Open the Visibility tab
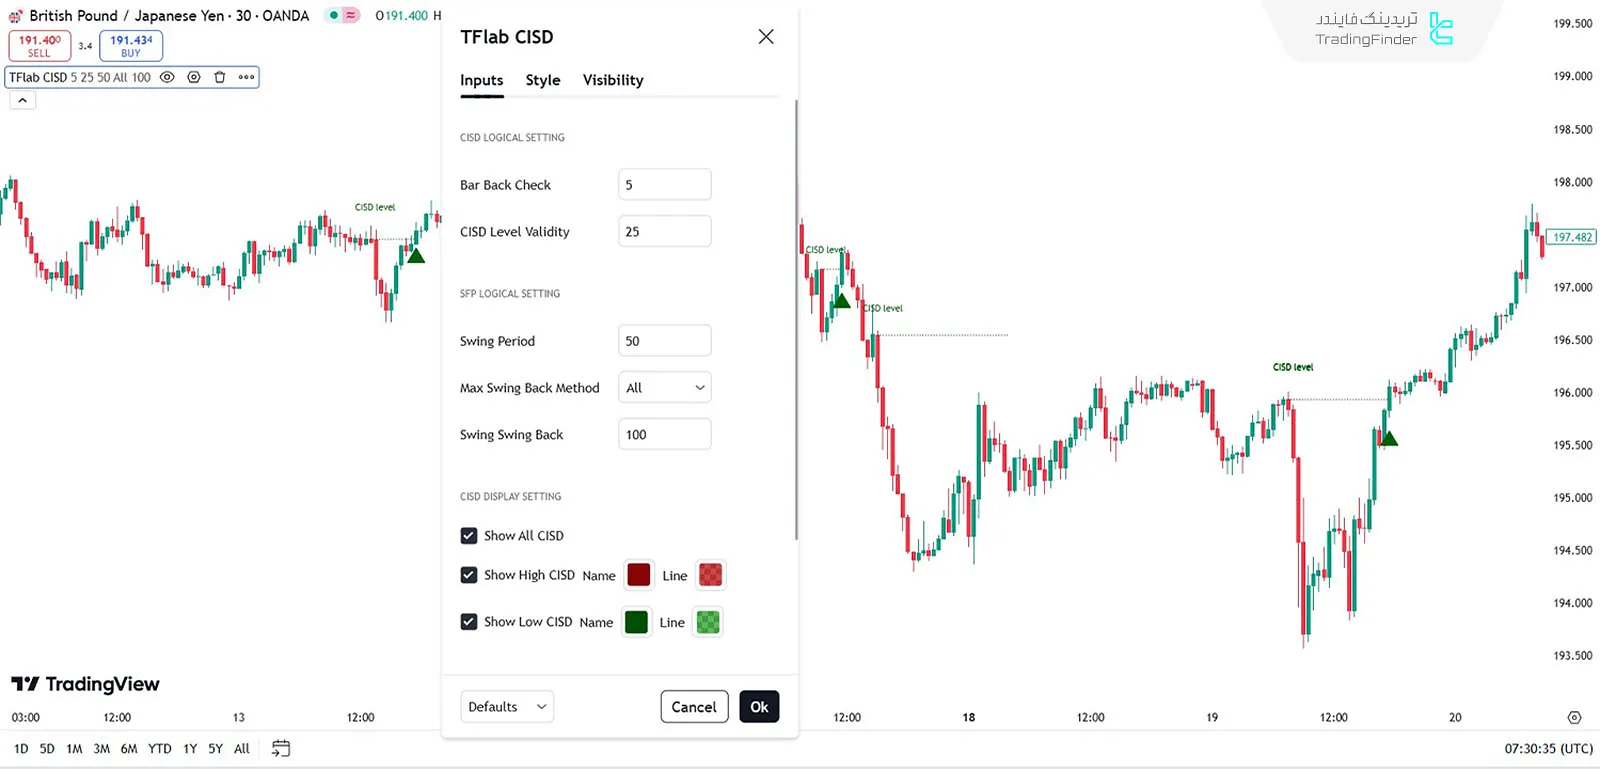 tap(613, 80)
